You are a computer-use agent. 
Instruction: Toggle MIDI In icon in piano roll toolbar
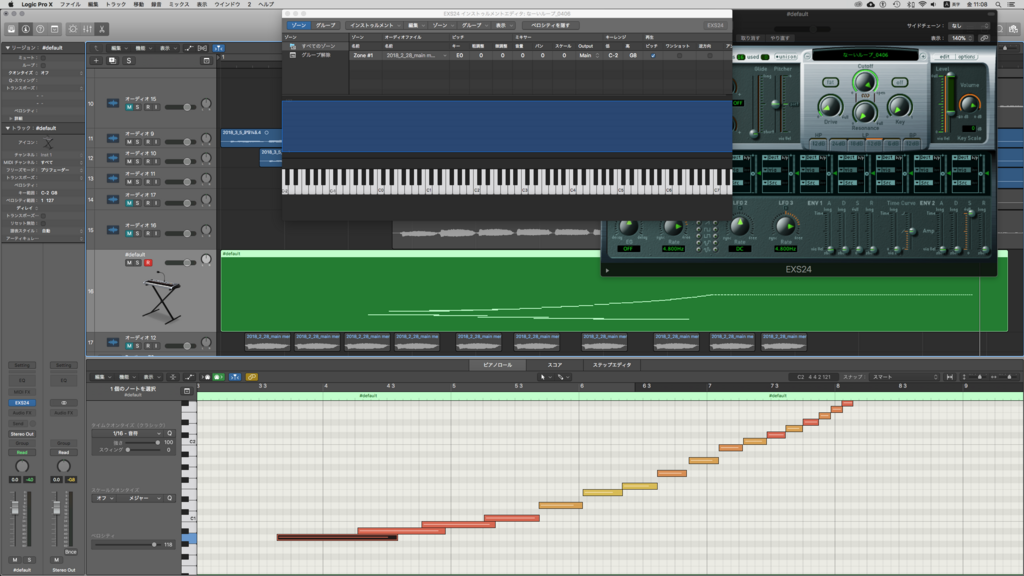206,377
